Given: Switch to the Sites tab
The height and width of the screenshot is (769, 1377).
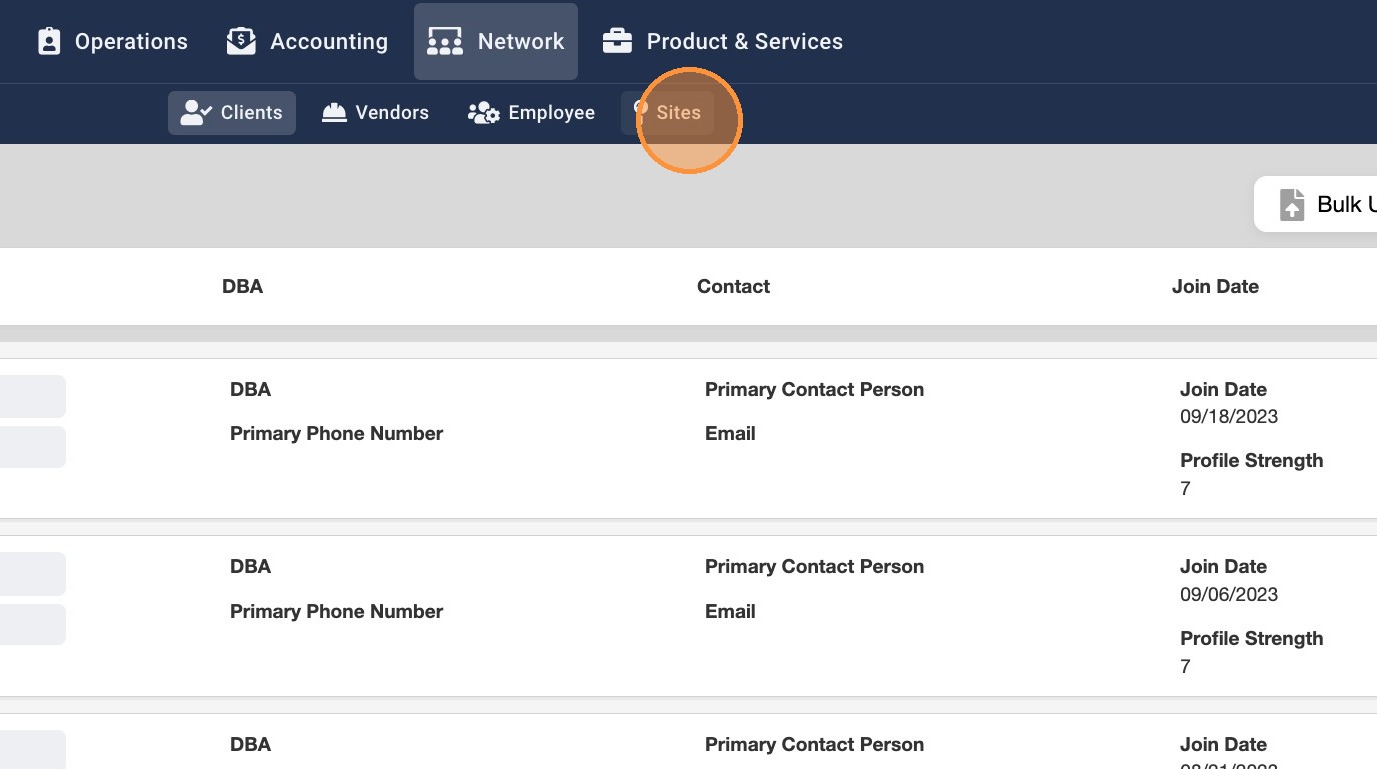Looking at the screenshot, I should (678, 113).
